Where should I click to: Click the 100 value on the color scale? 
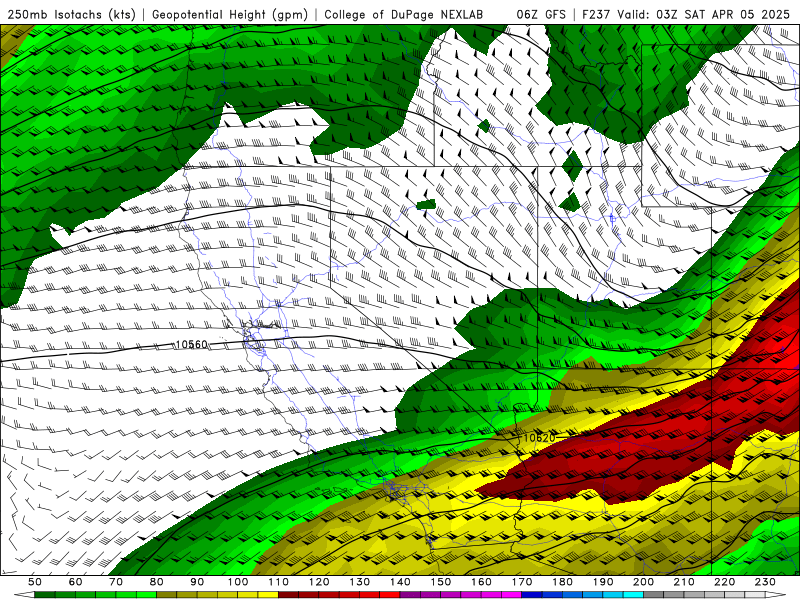click(x=238, y=582)
